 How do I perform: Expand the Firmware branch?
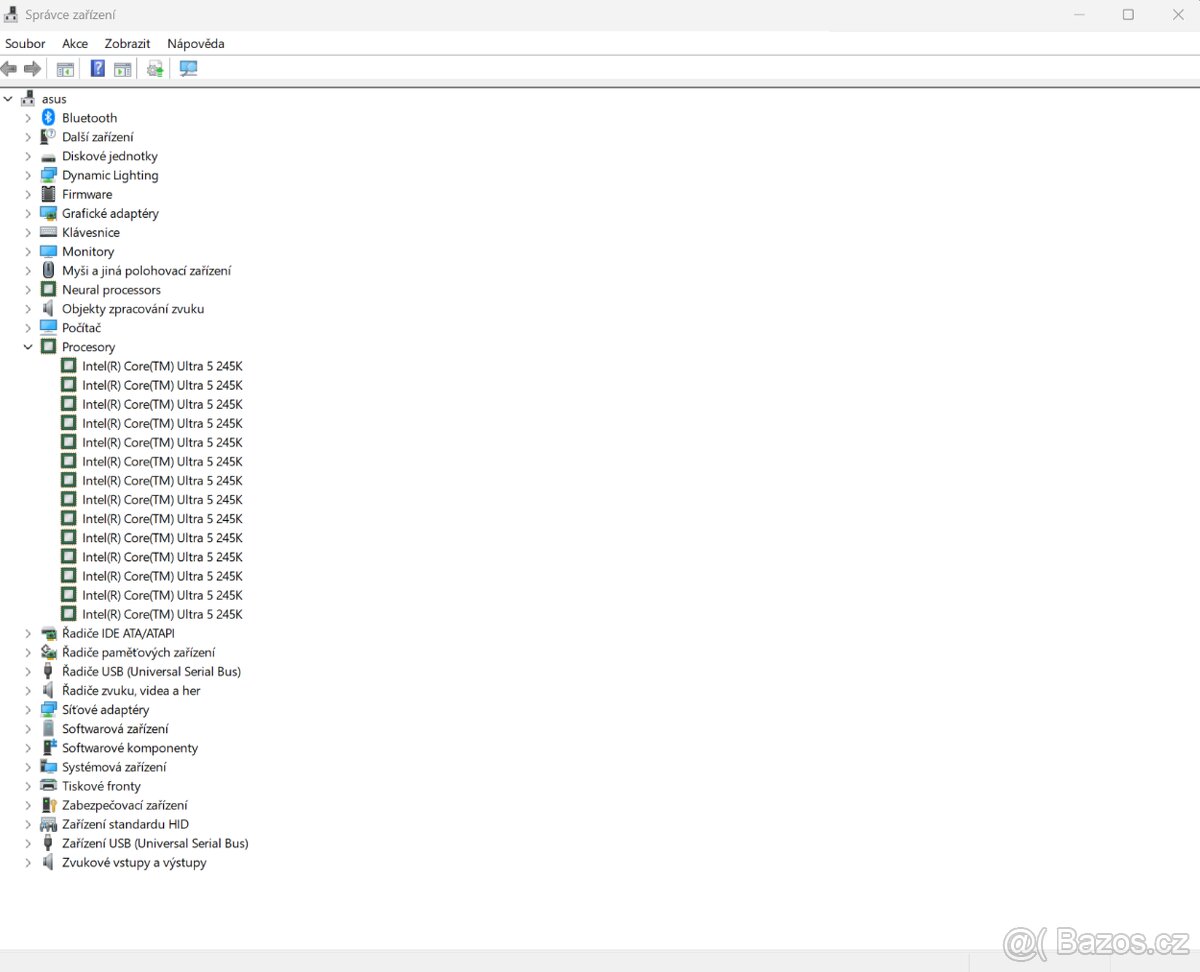[28, 194]
